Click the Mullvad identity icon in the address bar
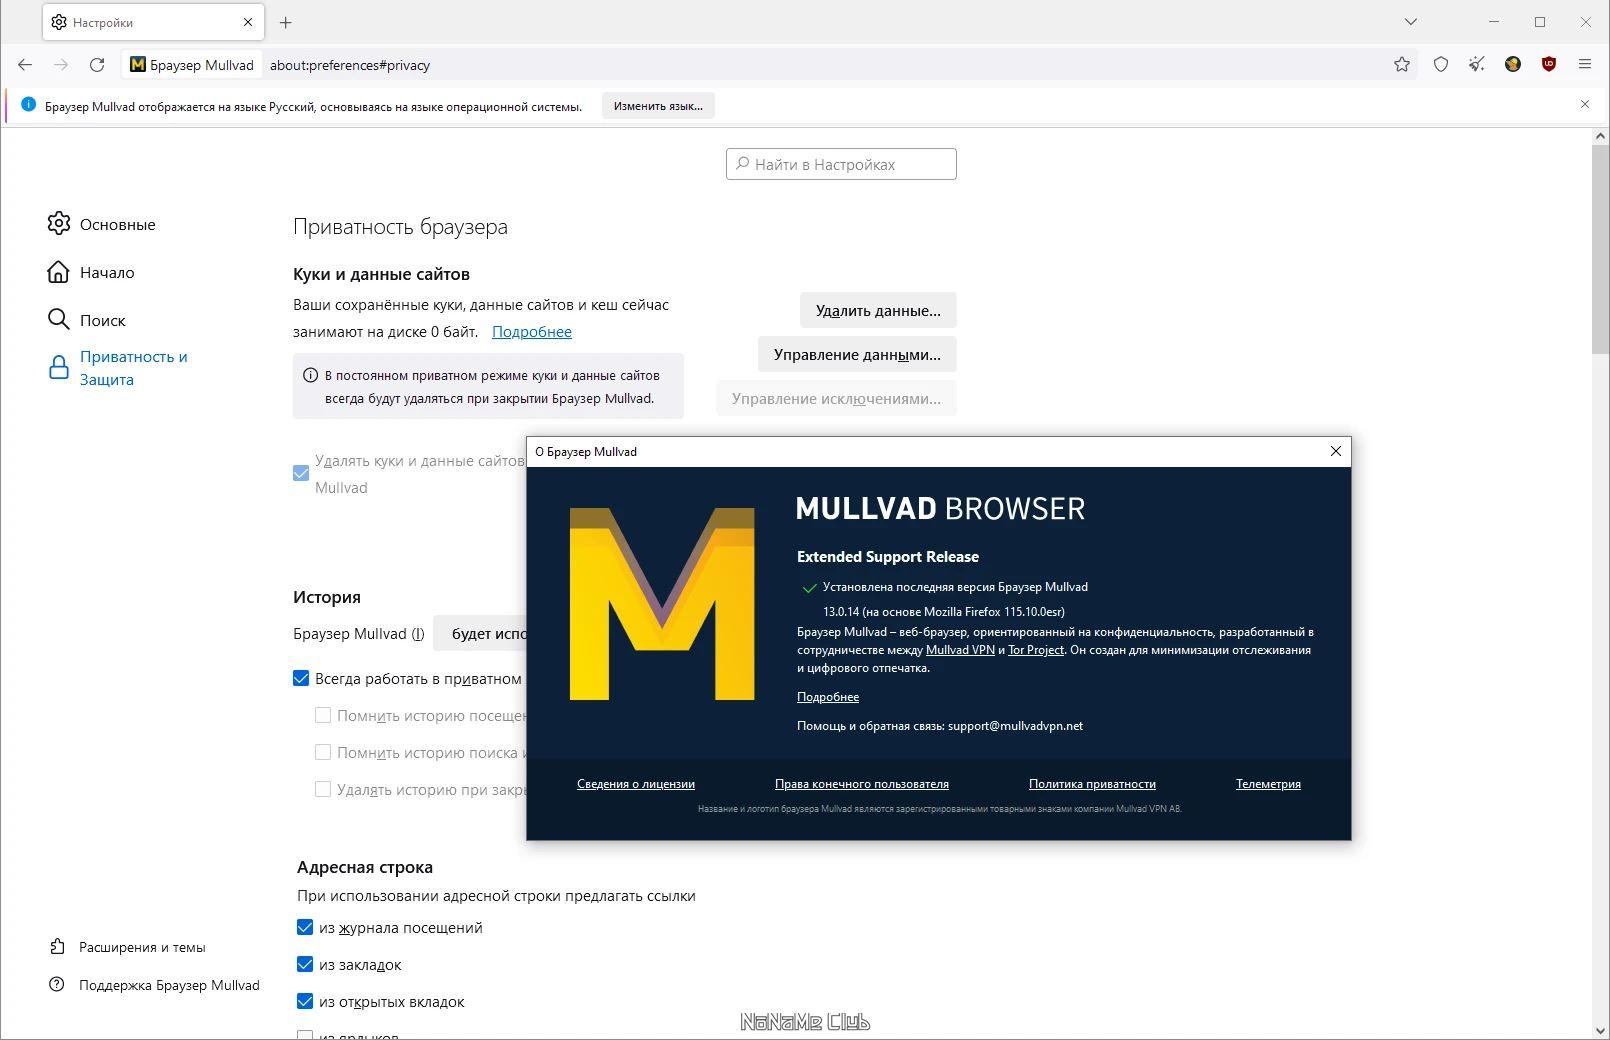Screen dimensions: 1610x1040 pos(192,65)
